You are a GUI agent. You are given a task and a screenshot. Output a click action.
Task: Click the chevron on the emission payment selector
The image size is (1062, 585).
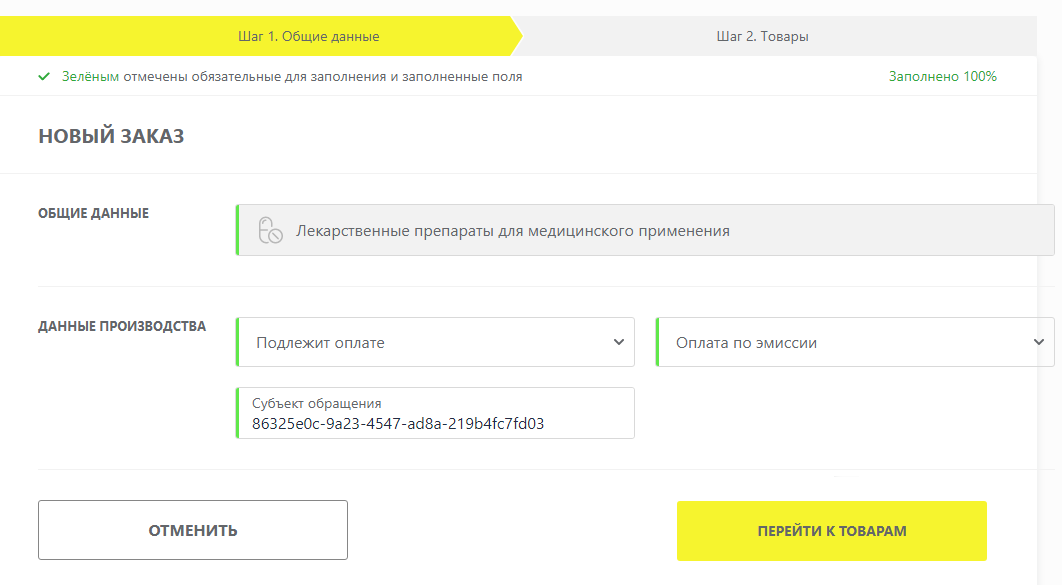pos(1040,341)
